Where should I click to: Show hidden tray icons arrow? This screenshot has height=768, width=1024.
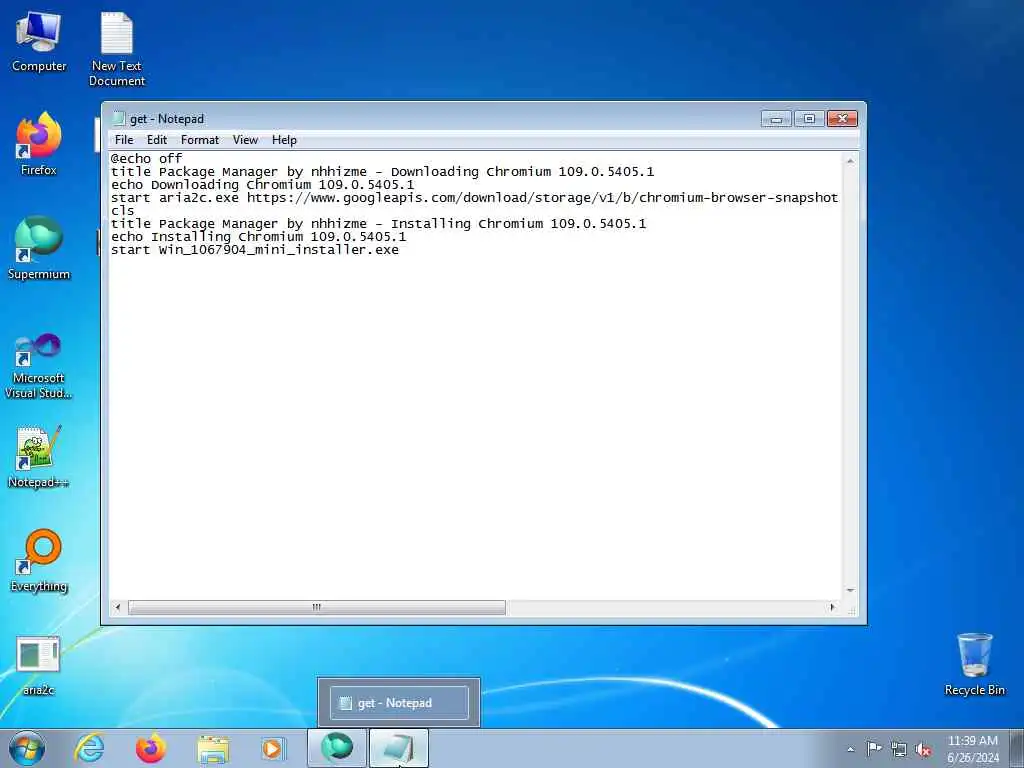coord(850,749)
